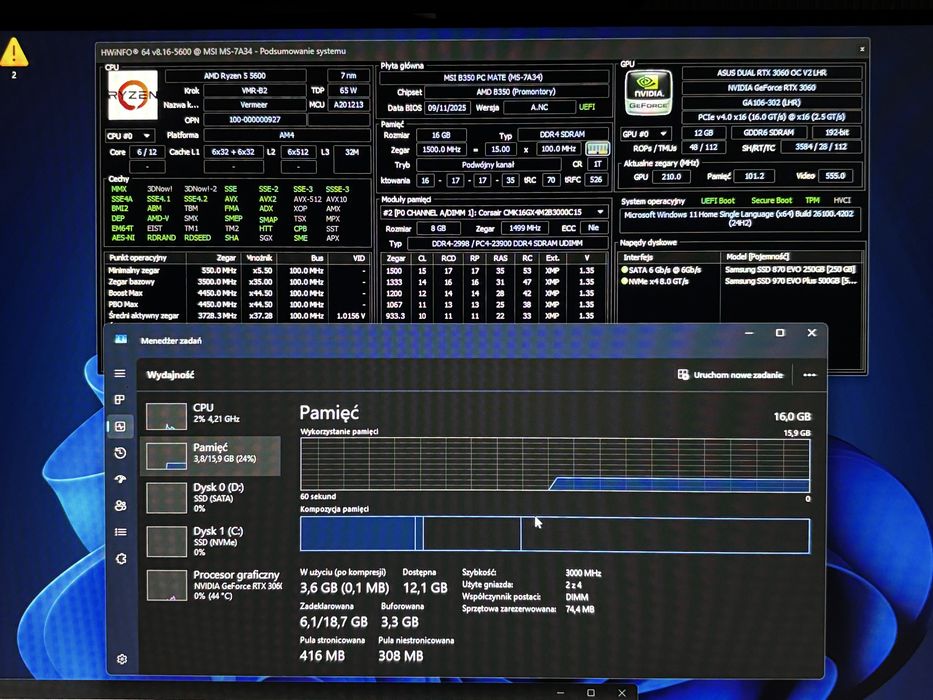Image resolution: width=933 pixels, height=700 pixels.
Task: Open the CPU #0 selector dropdown in HWiNFO
Action: pyautogui.click(x=129, y=136)
